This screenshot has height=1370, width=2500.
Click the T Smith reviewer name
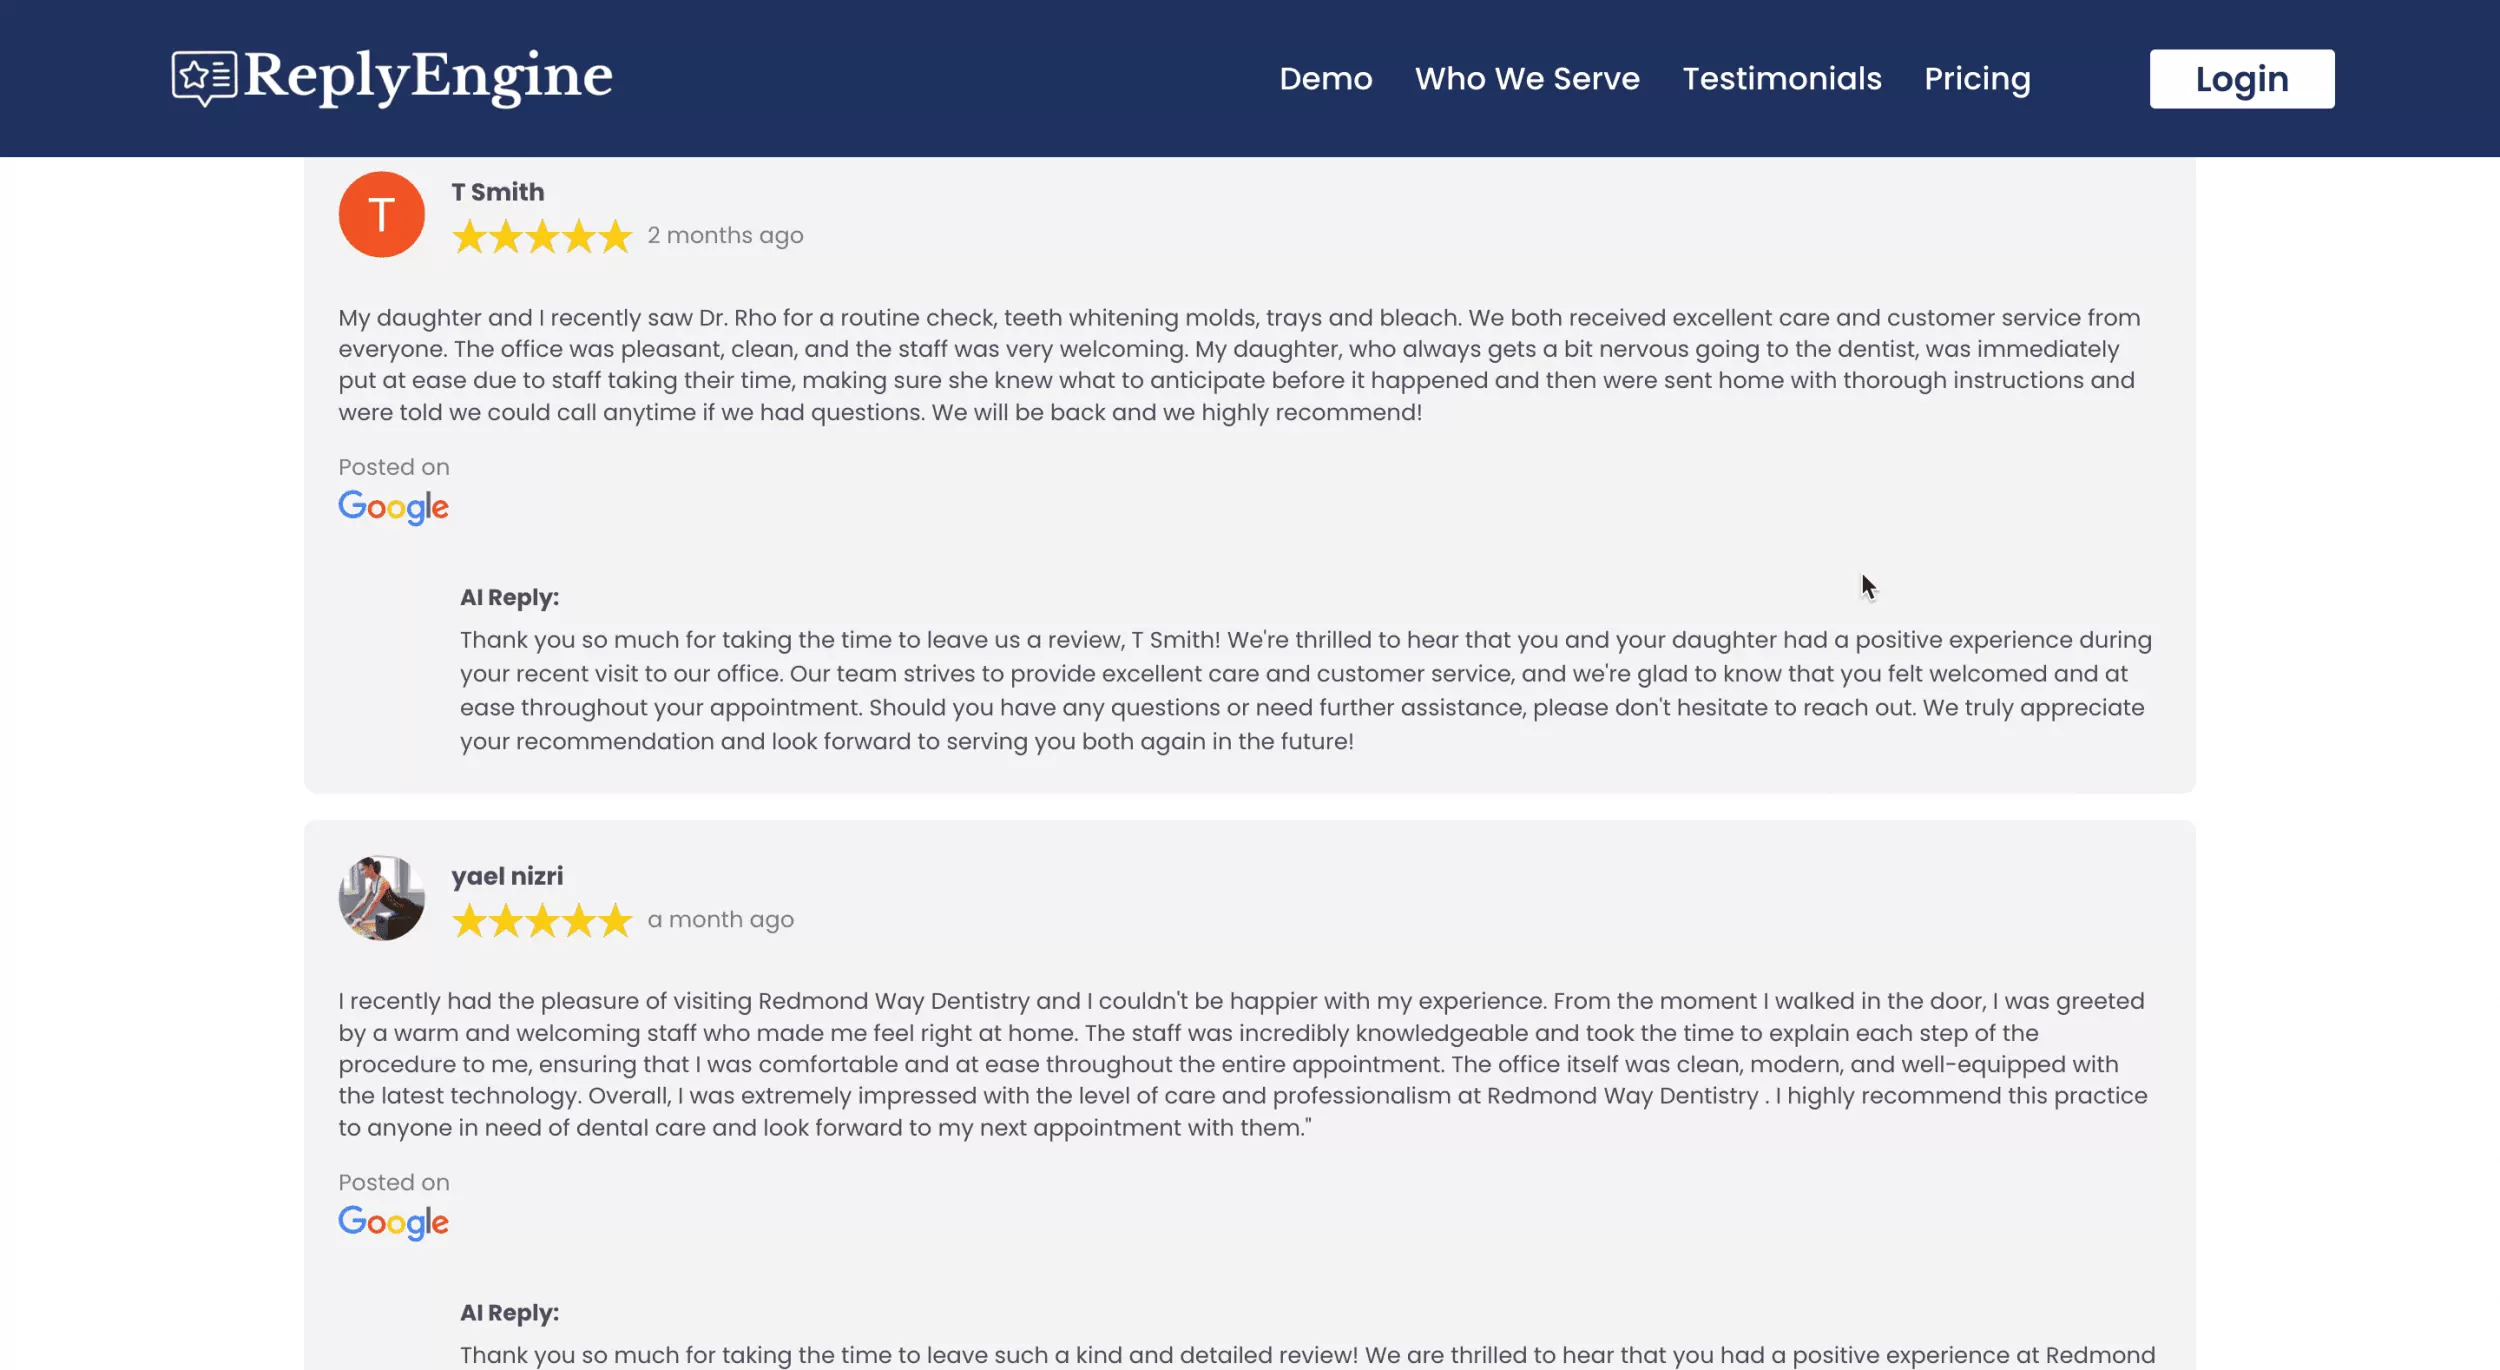click(x=498, y=192)
